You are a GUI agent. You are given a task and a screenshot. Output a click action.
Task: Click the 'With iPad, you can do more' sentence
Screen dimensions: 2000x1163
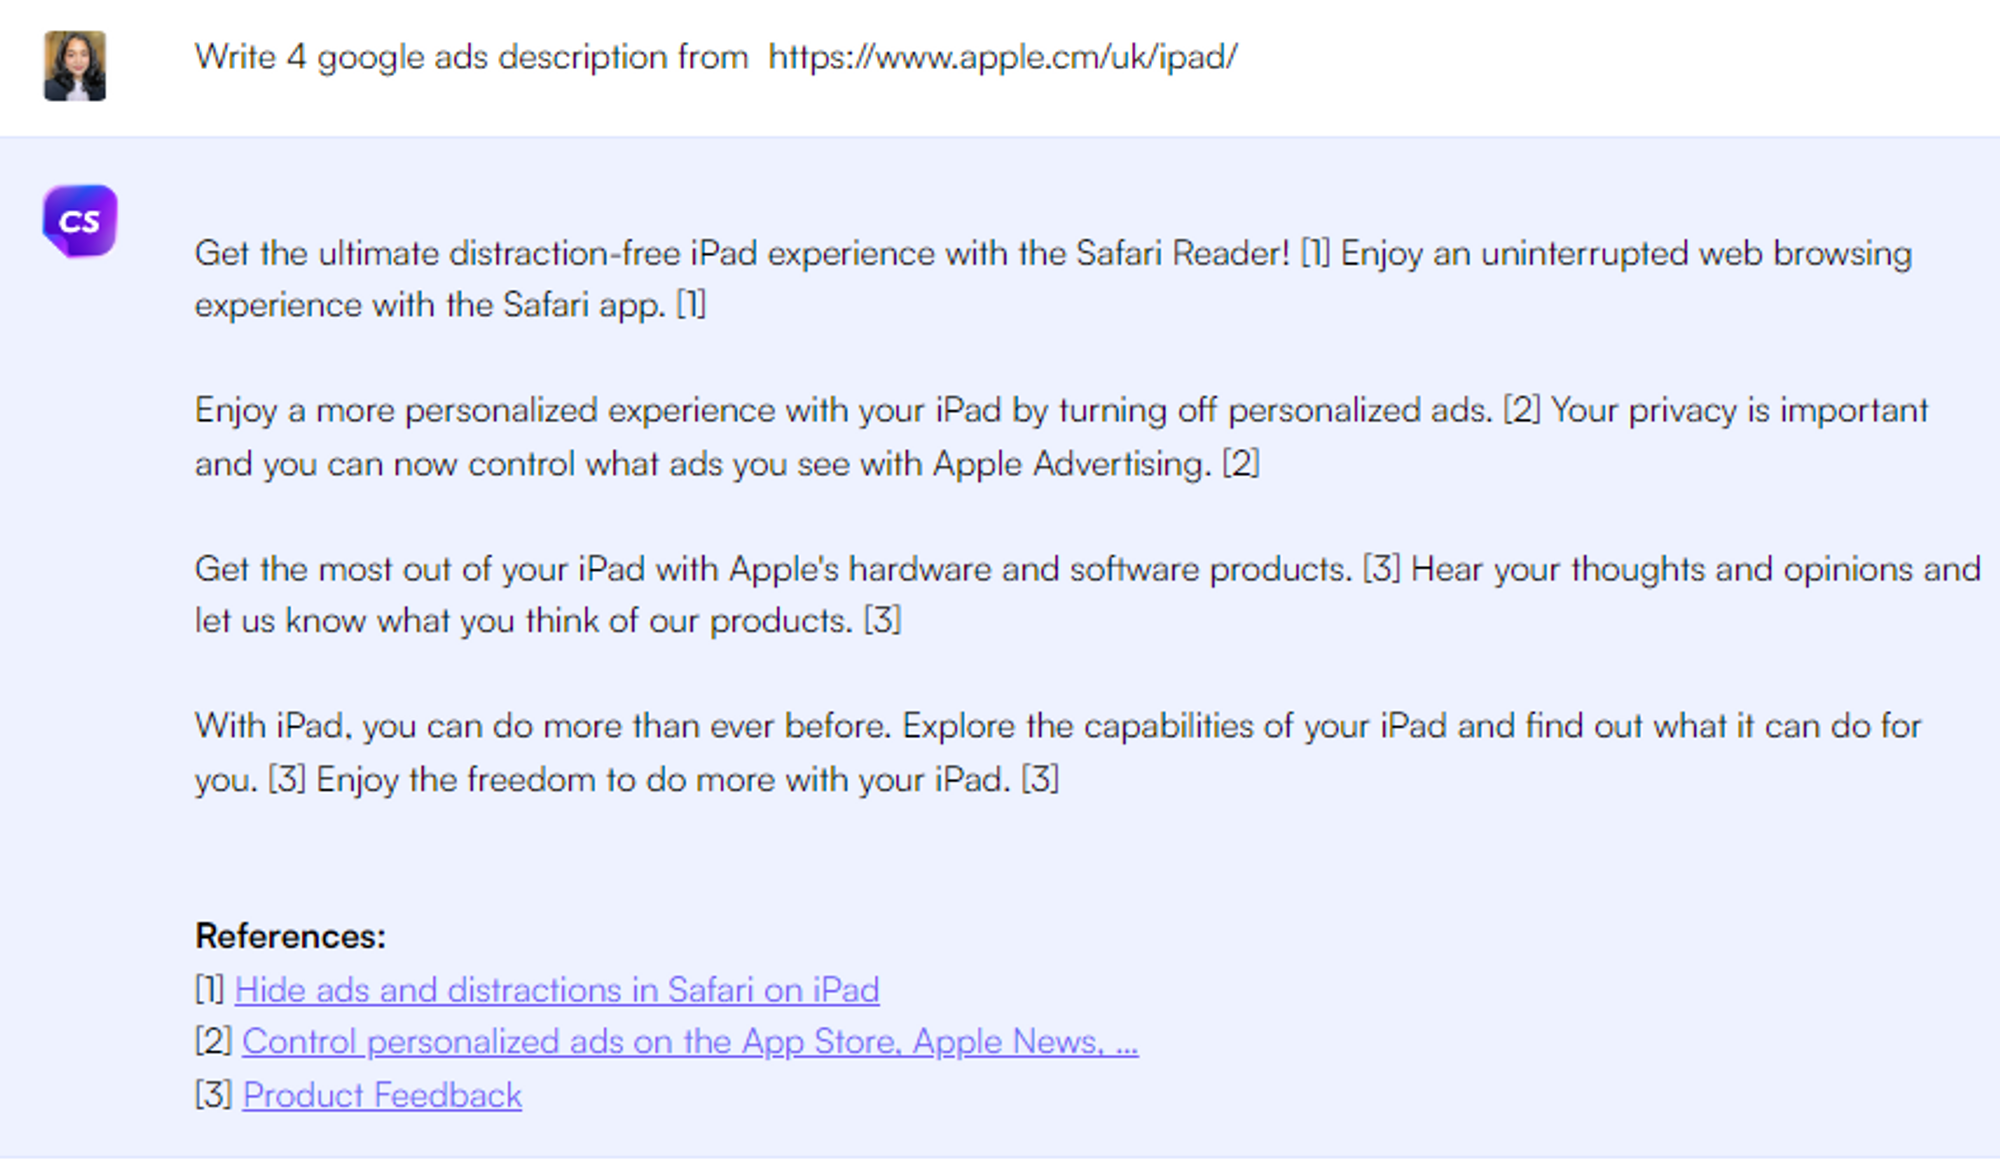[542, 726]
